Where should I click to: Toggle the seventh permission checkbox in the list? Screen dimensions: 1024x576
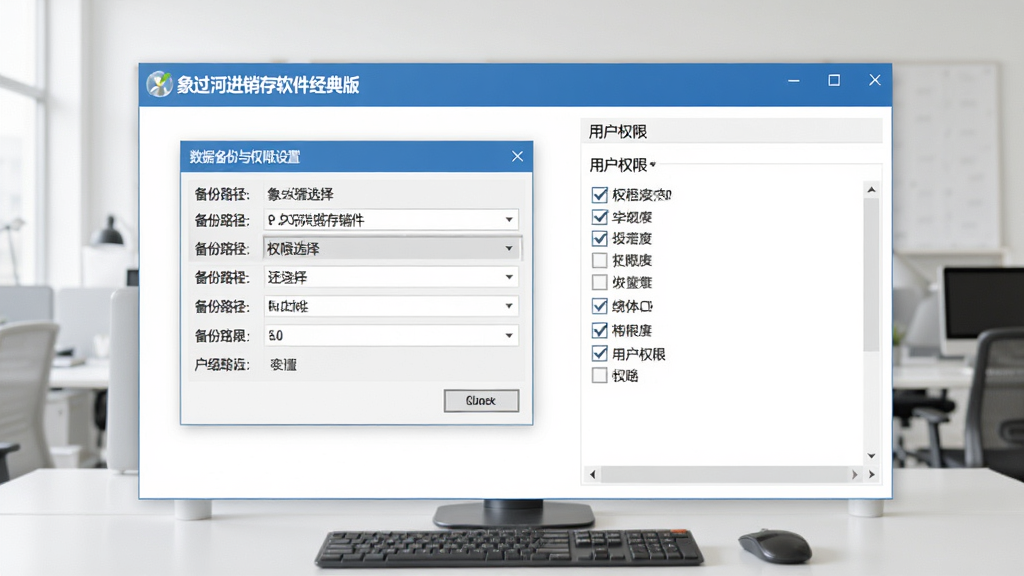point(600,330)
